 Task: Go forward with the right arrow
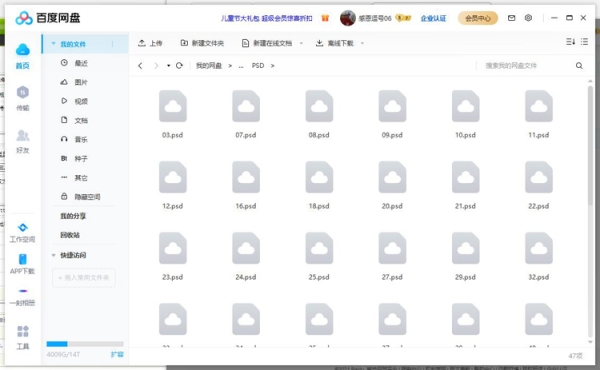coord(156,66)
